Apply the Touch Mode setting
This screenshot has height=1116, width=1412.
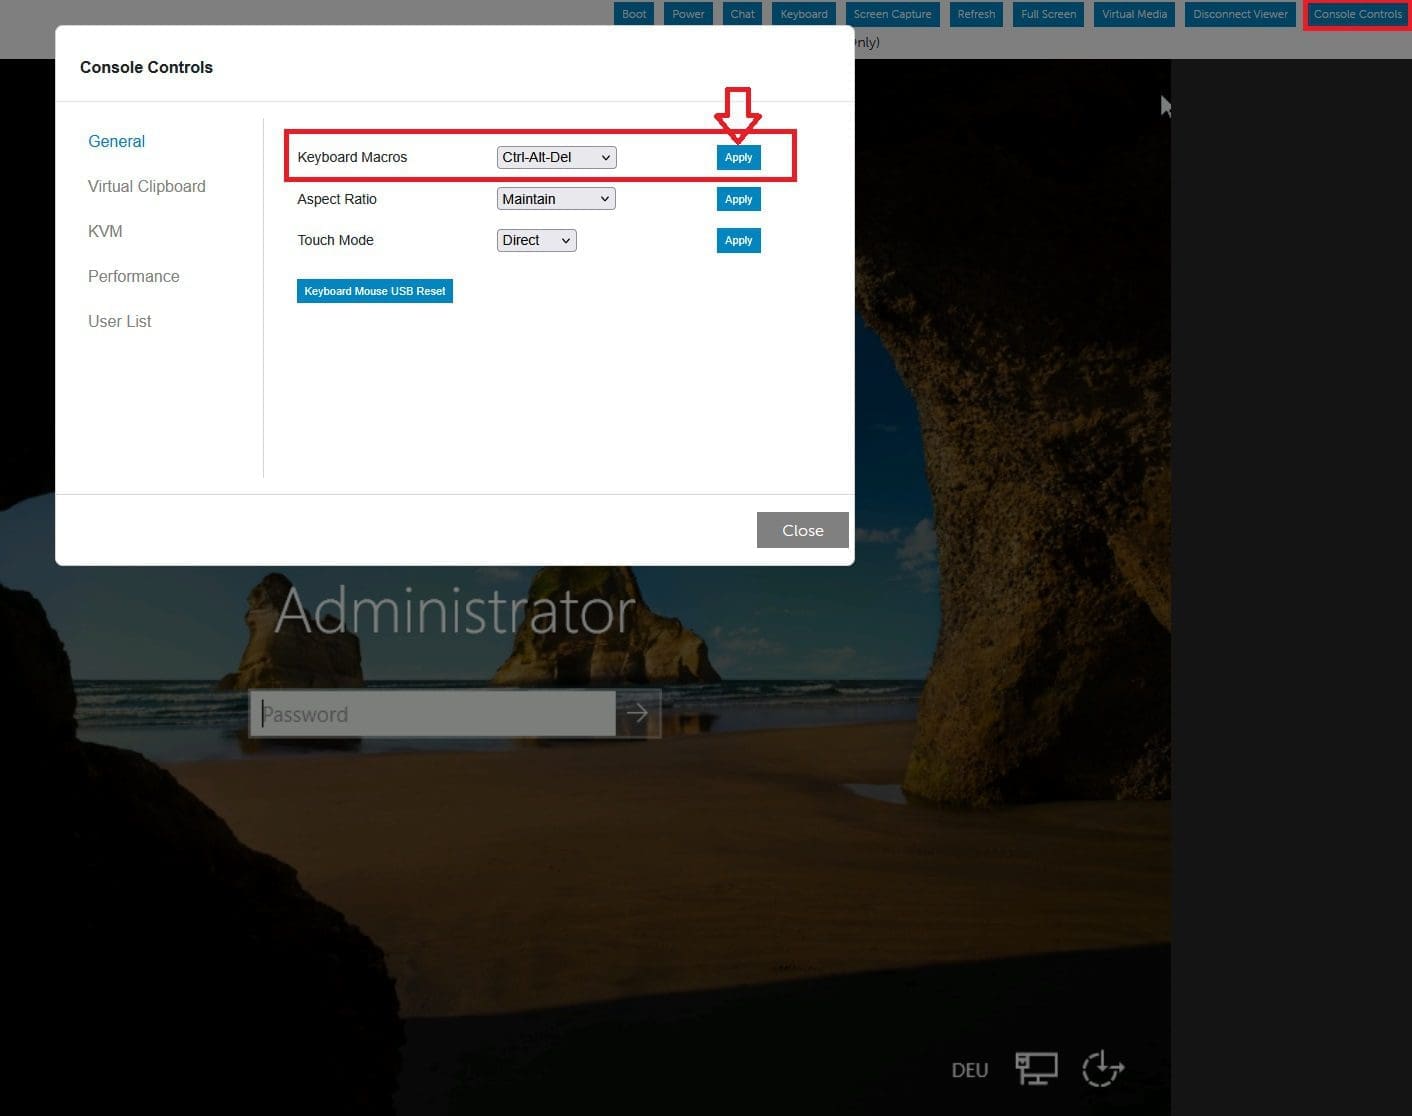coord(738,240)
